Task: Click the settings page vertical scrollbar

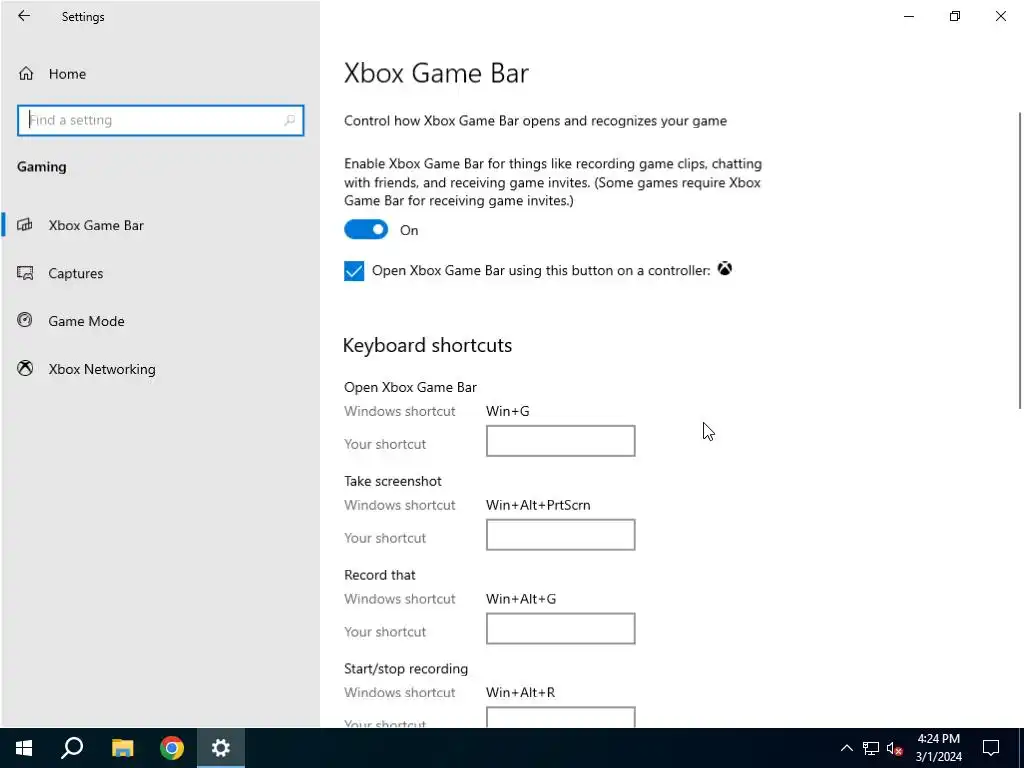Action: 1020,261
